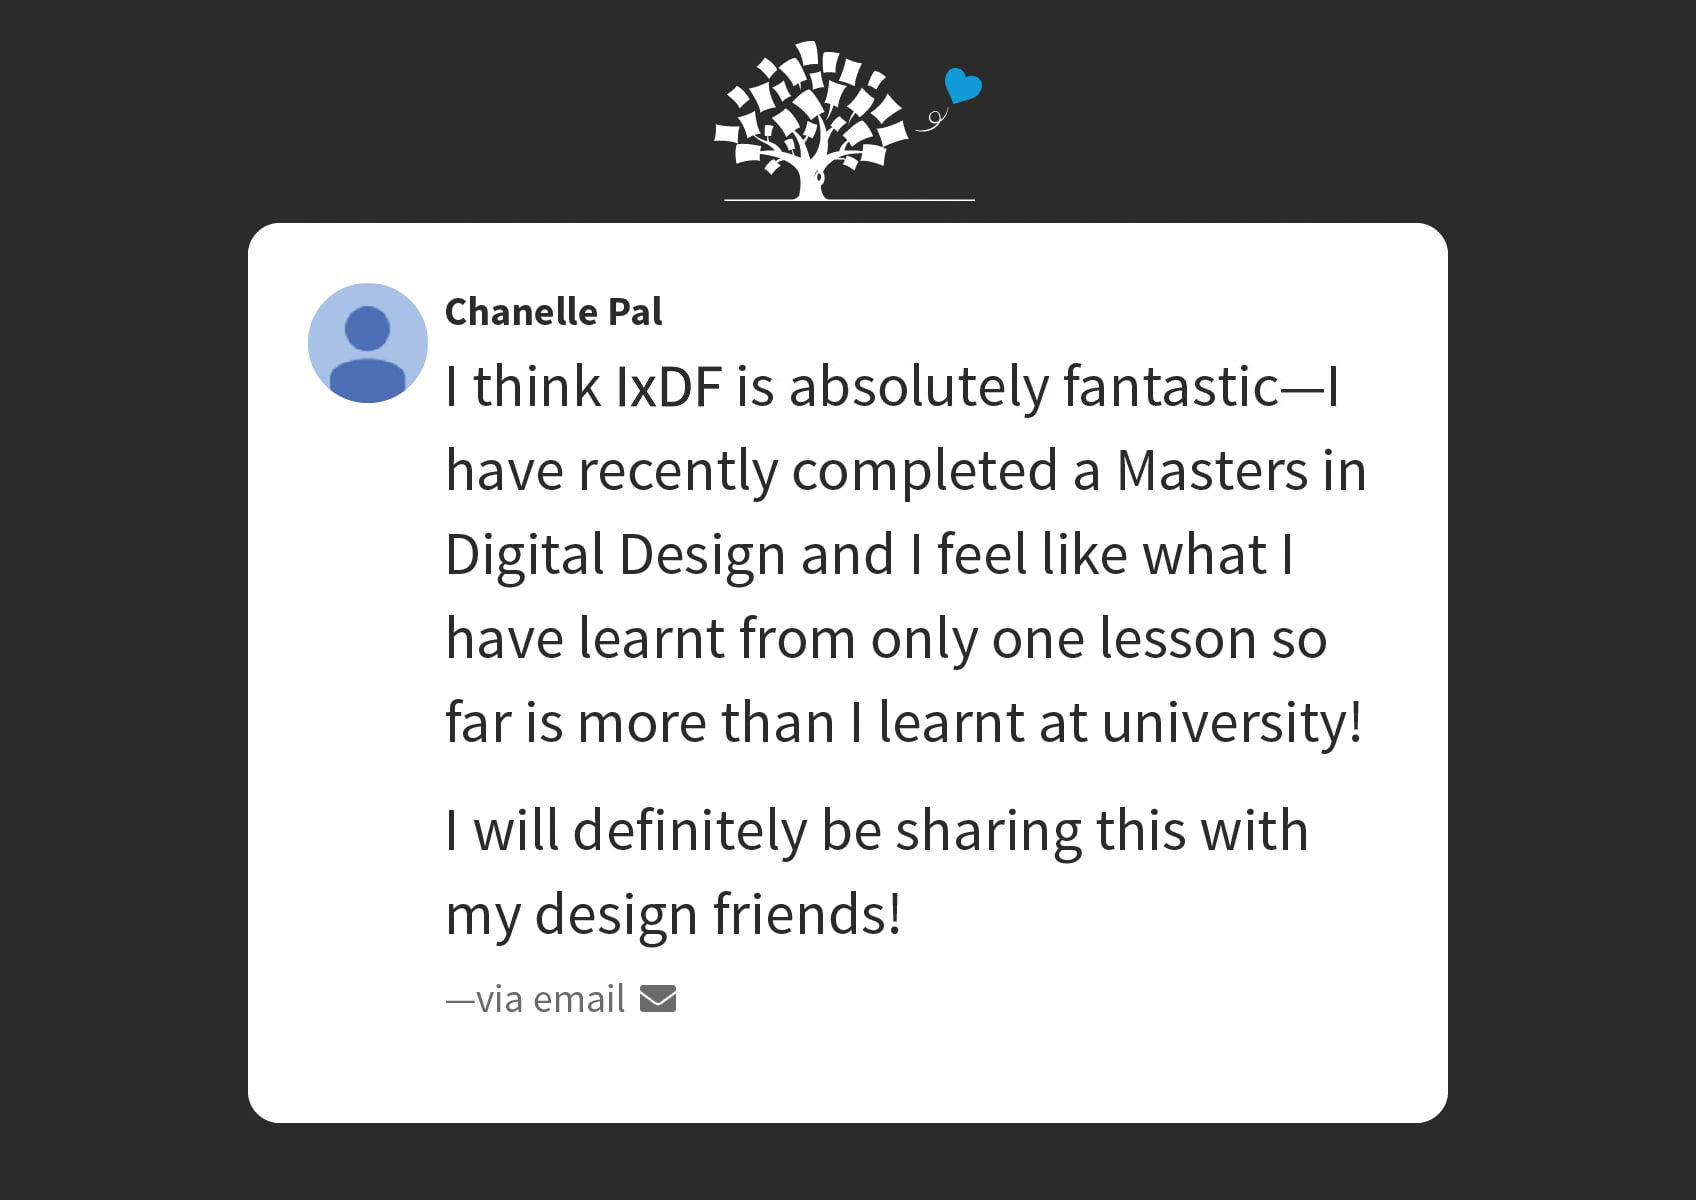This screenshot has height=1200, width=1696.
Task: Click the word "completed" in the review
Action: point(924,471)
